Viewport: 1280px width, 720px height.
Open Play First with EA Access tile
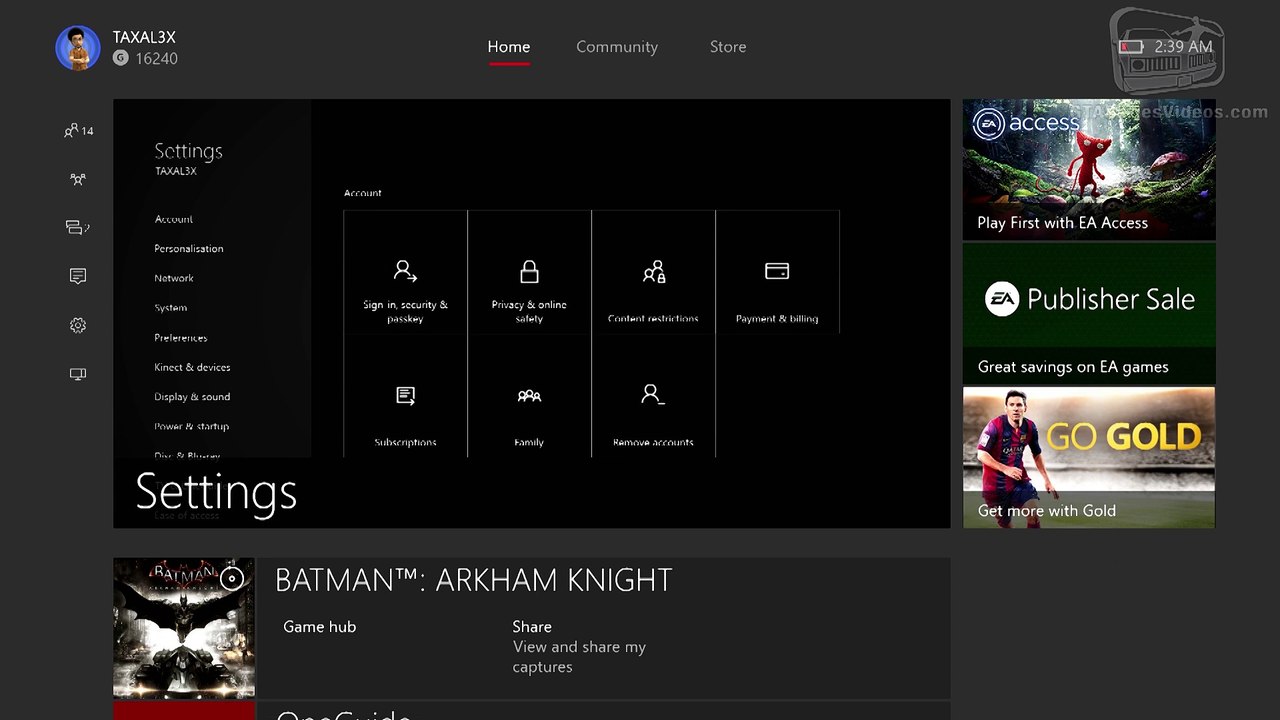point(1089,170)
